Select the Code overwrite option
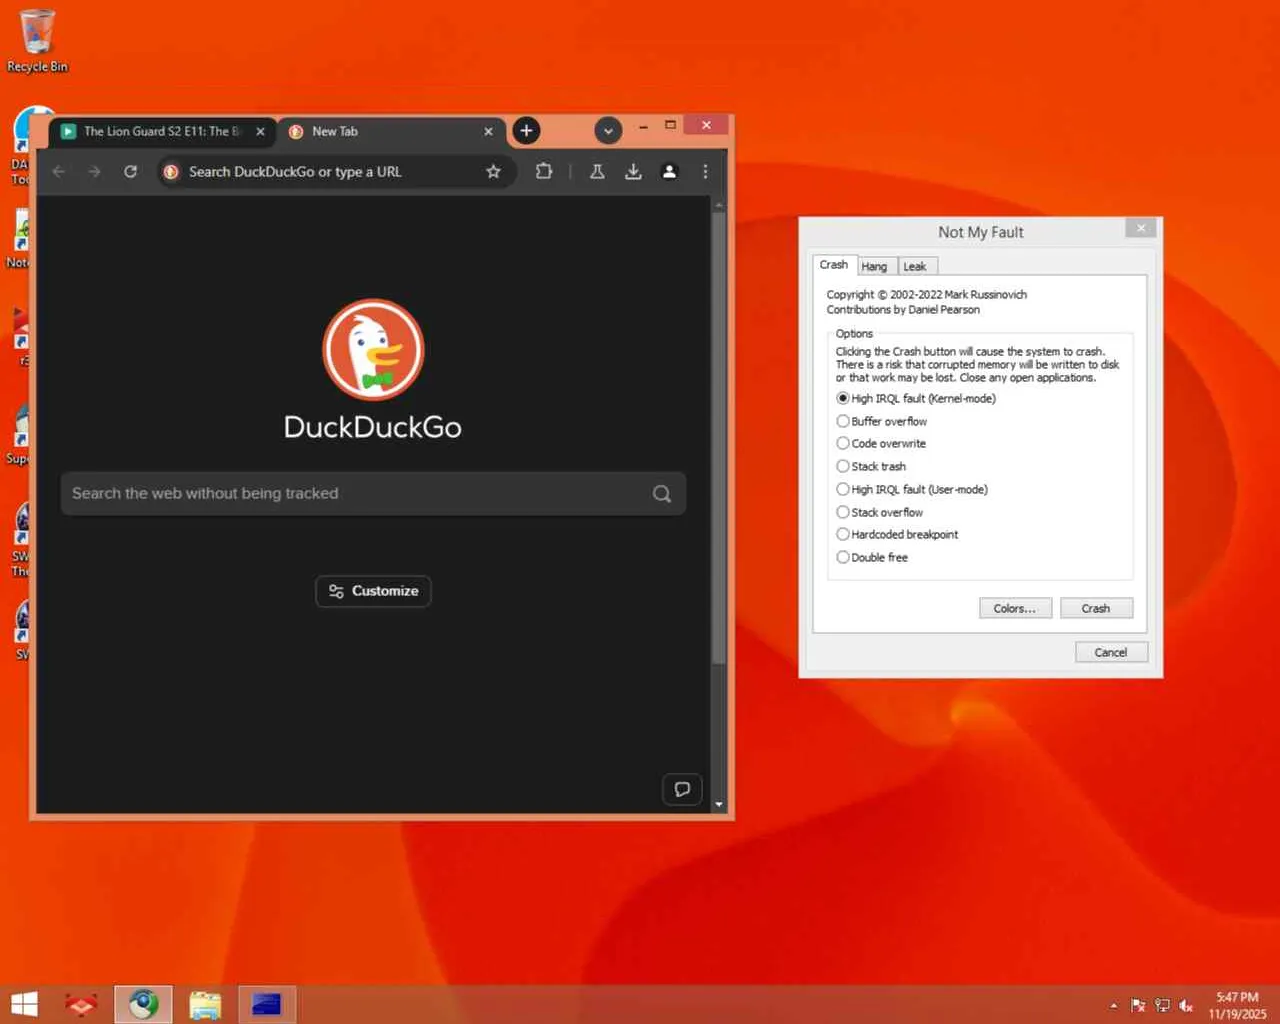The width and height of the screenshot is (1280, 1024). [881, 443]
